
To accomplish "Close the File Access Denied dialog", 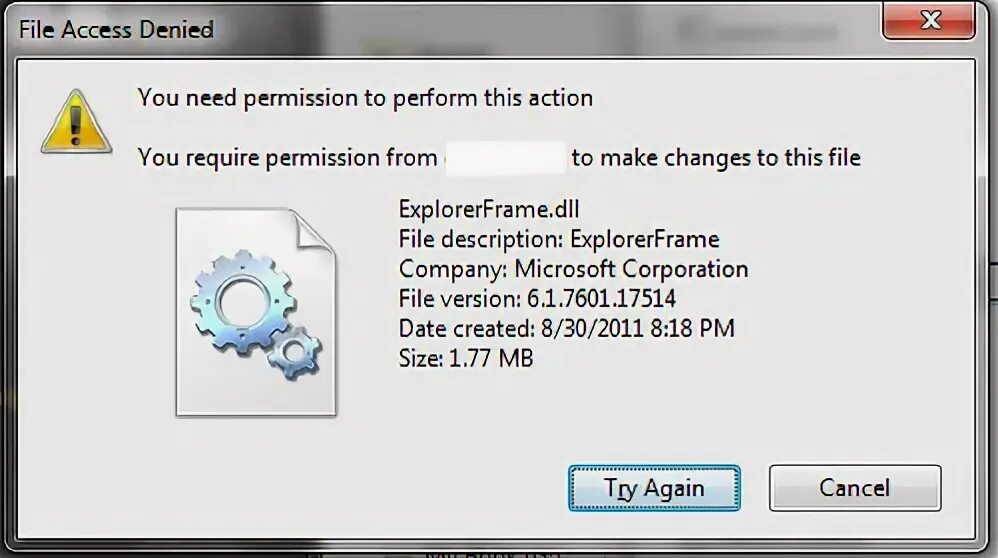I will [x=929, y=20].
